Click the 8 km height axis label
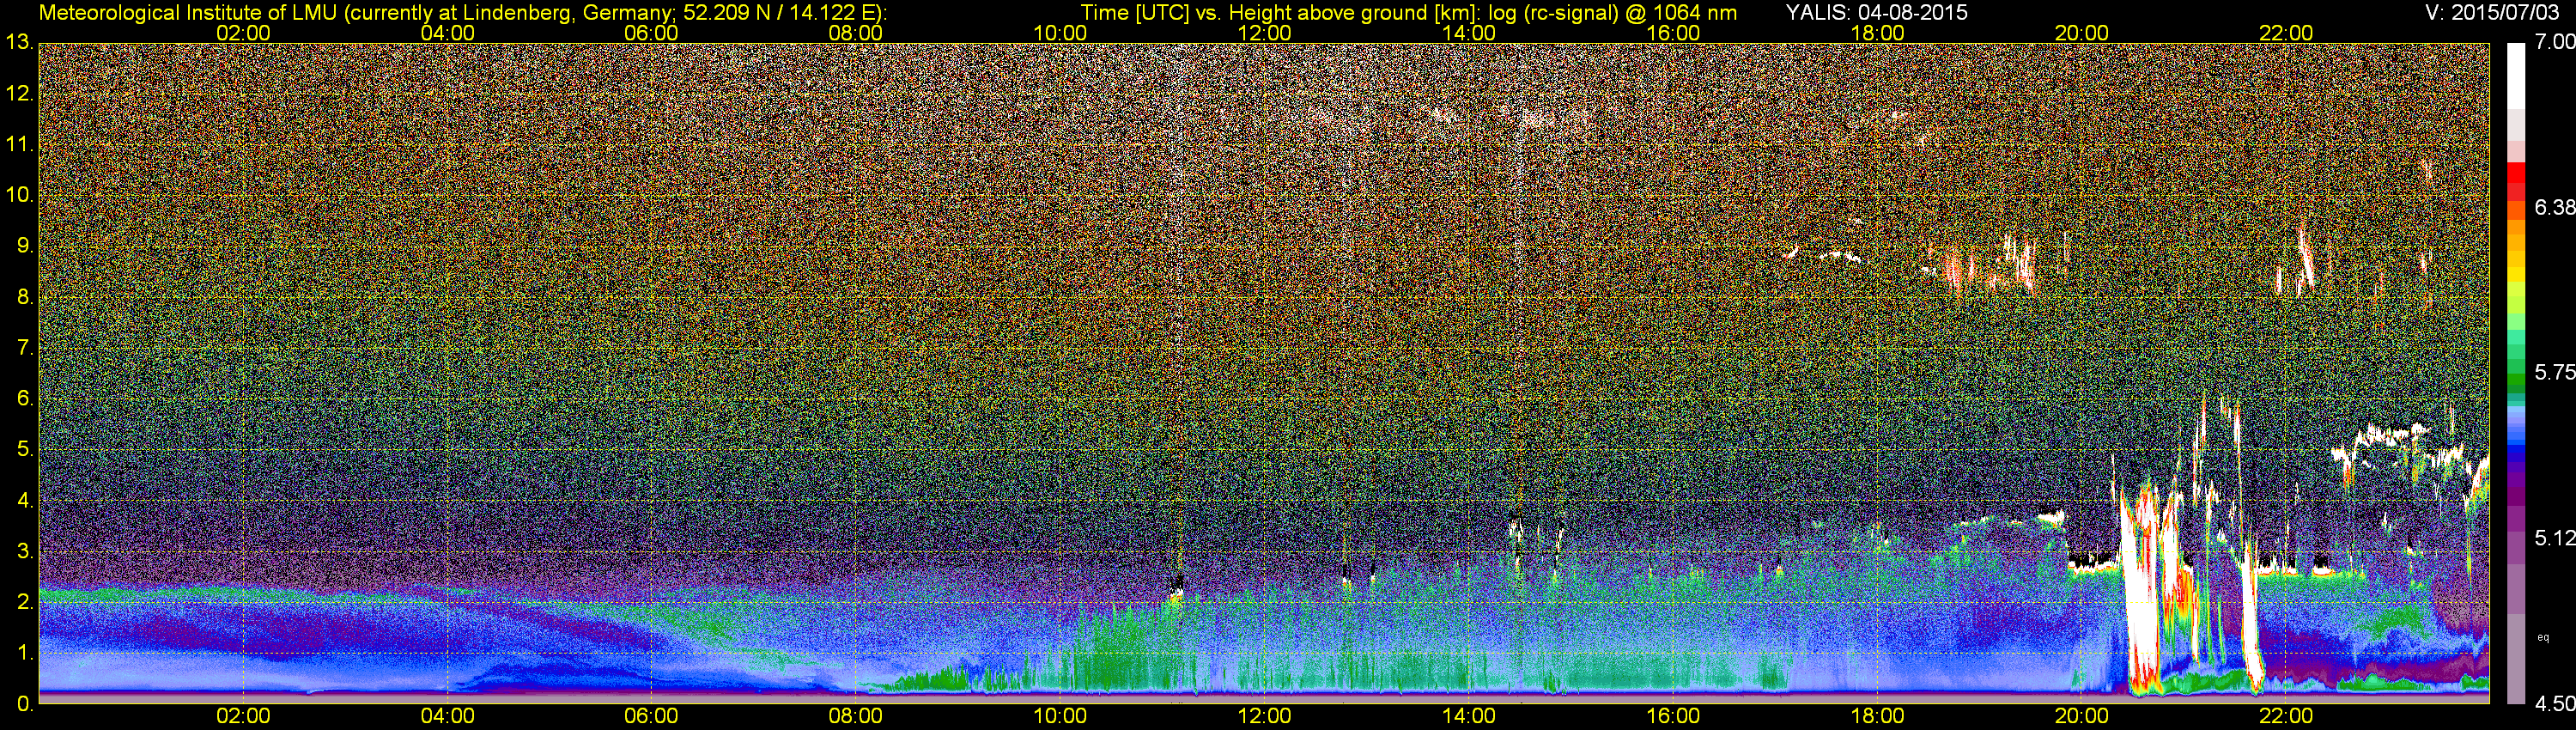The height and width of the screenshot is (730, 2576). click(24, 297)
